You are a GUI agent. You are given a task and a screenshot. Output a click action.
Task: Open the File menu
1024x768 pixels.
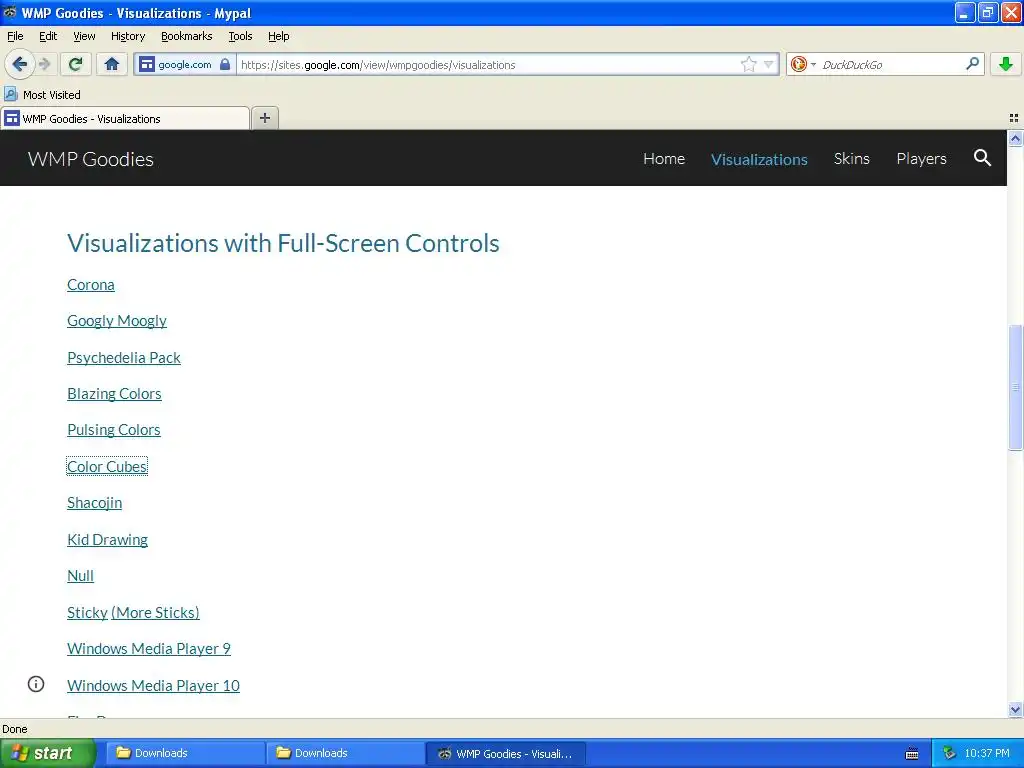point(15,37)
